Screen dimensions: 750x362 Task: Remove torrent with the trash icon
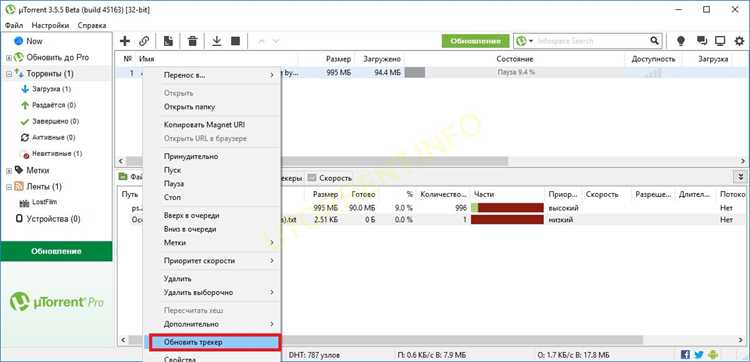pos(192,41)
